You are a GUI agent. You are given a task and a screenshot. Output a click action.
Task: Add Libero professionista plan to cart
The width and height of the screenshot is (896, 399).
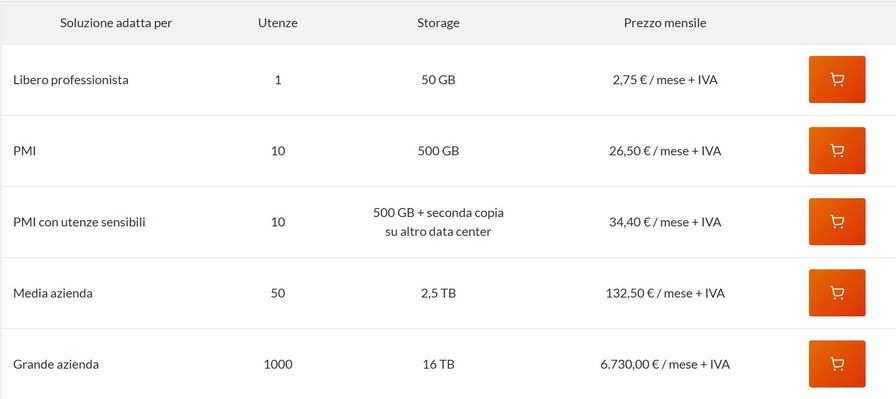[837, 79]
